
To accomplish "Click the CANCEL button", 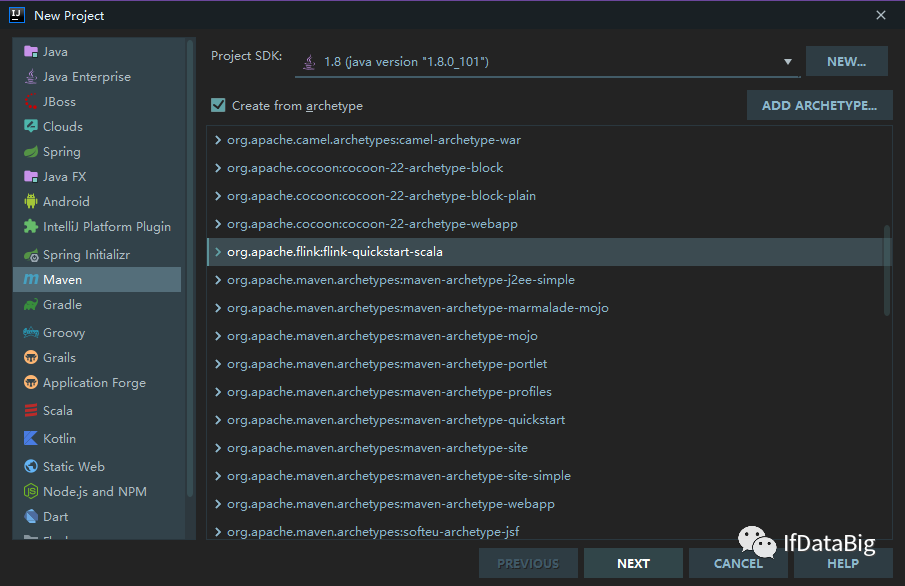I will pyautogui.click(x=738, y=563).
